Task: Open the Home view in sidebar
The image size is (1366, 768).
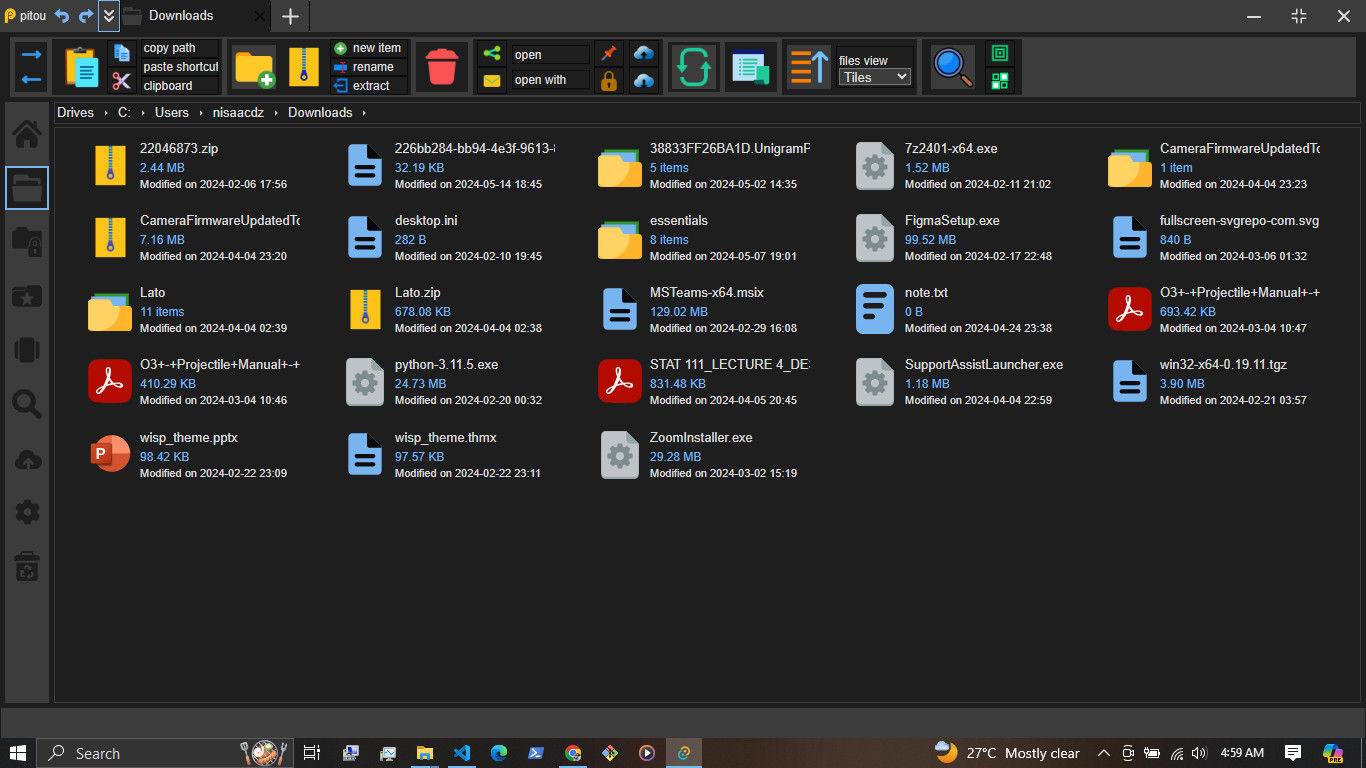Action: (27, 133)
